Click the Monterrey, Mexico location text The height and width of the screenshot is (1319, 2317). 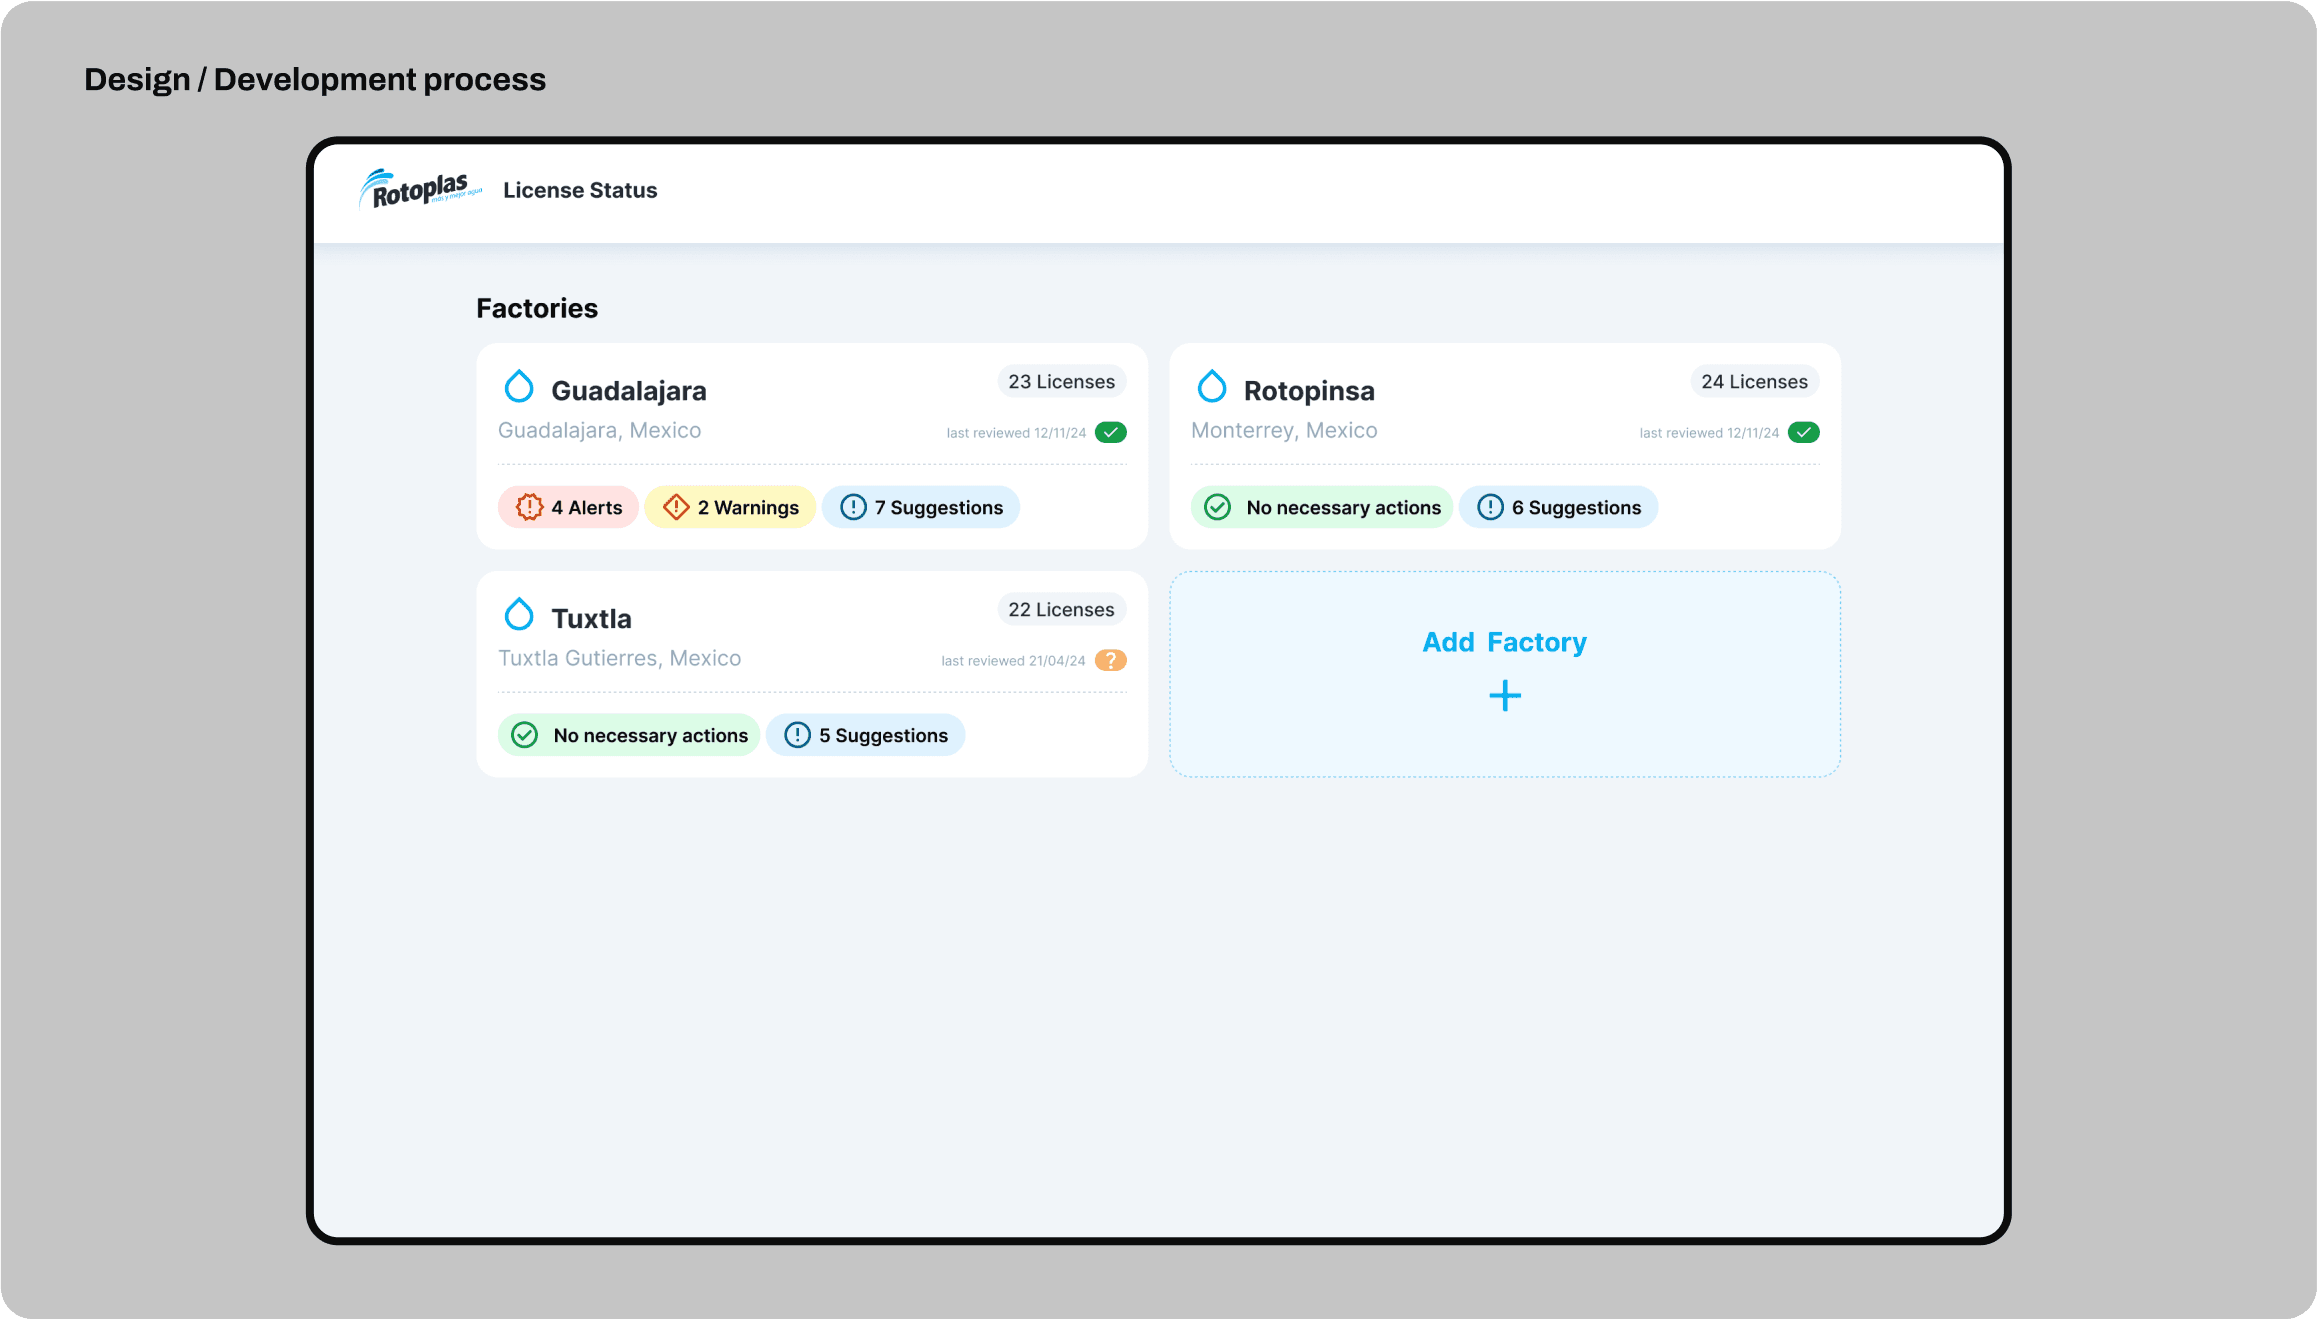coord(1284,430)
